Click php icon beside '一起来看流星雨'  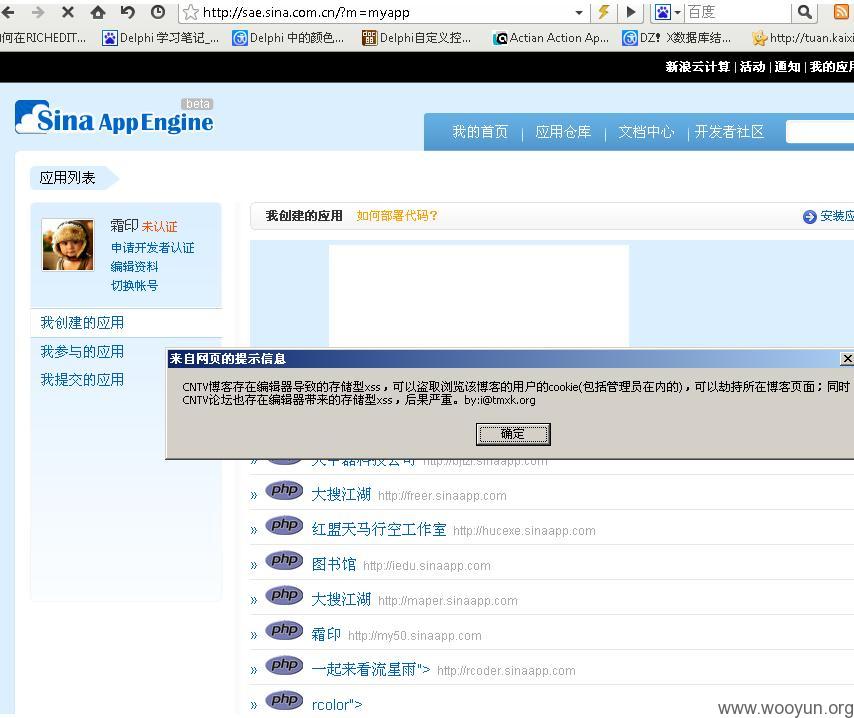[x=284, y=664]
